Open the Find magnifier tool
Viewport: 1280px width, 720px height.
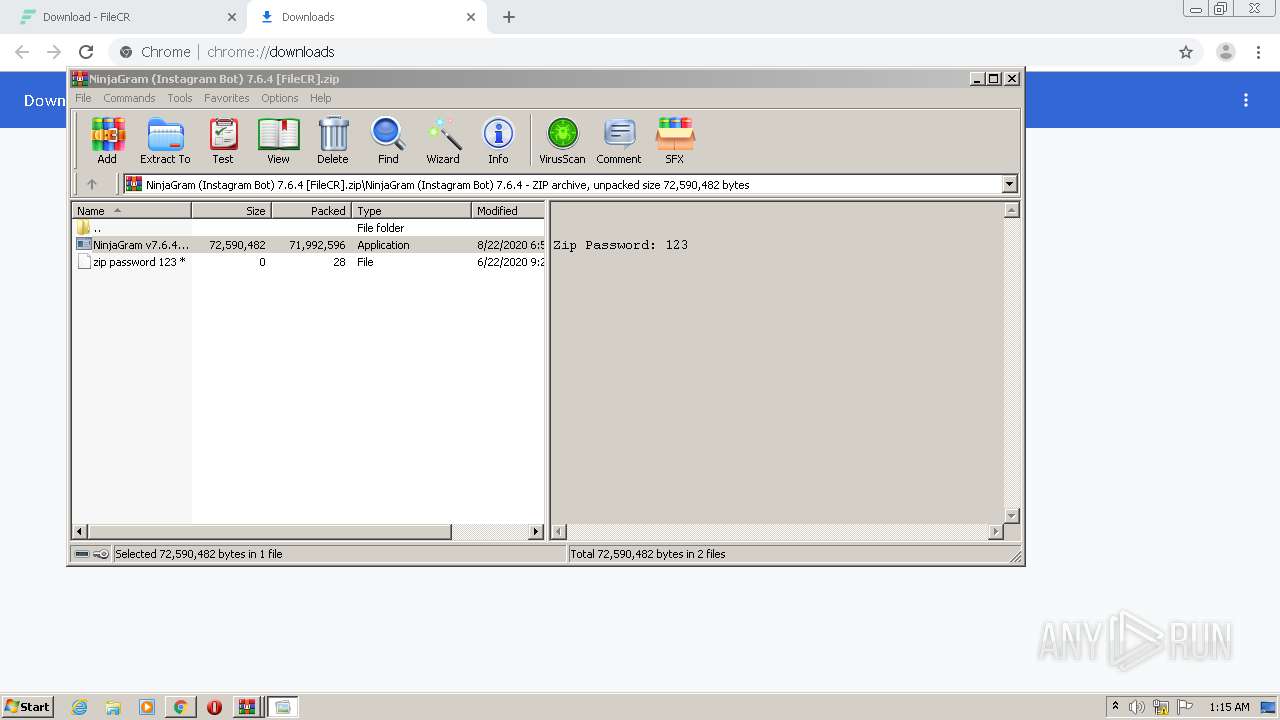click(388, 140)
